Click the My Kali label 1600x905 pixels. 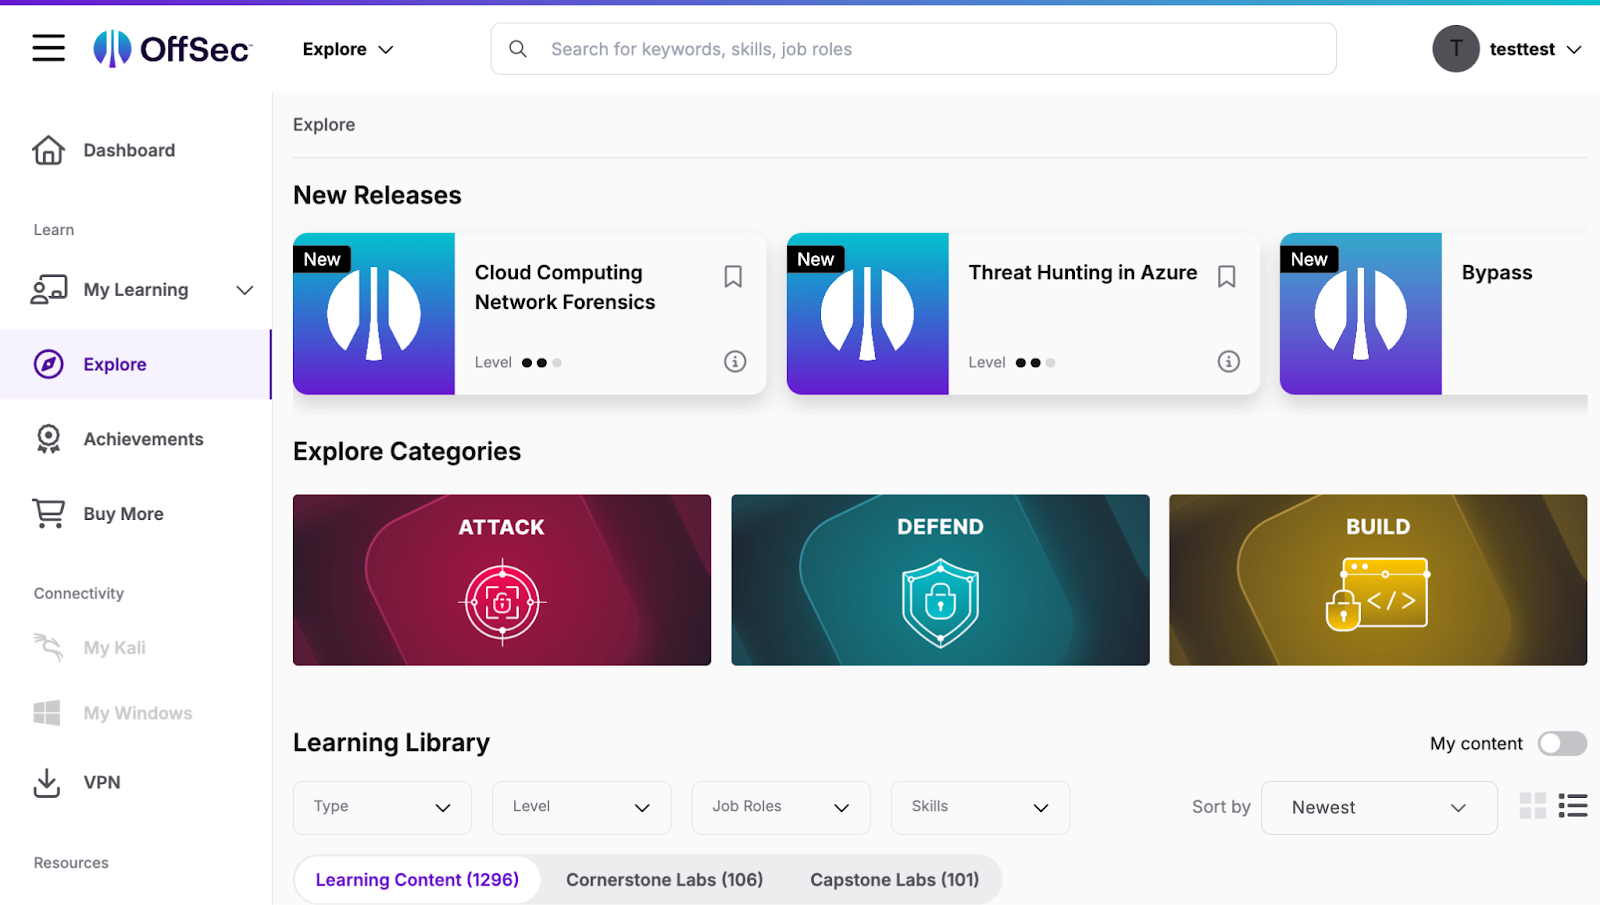point(115,647)
